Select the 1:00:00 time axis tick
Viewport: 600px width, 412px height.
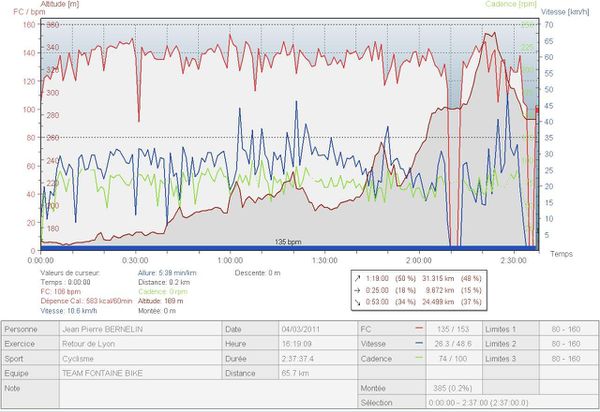tap(230, 261)
